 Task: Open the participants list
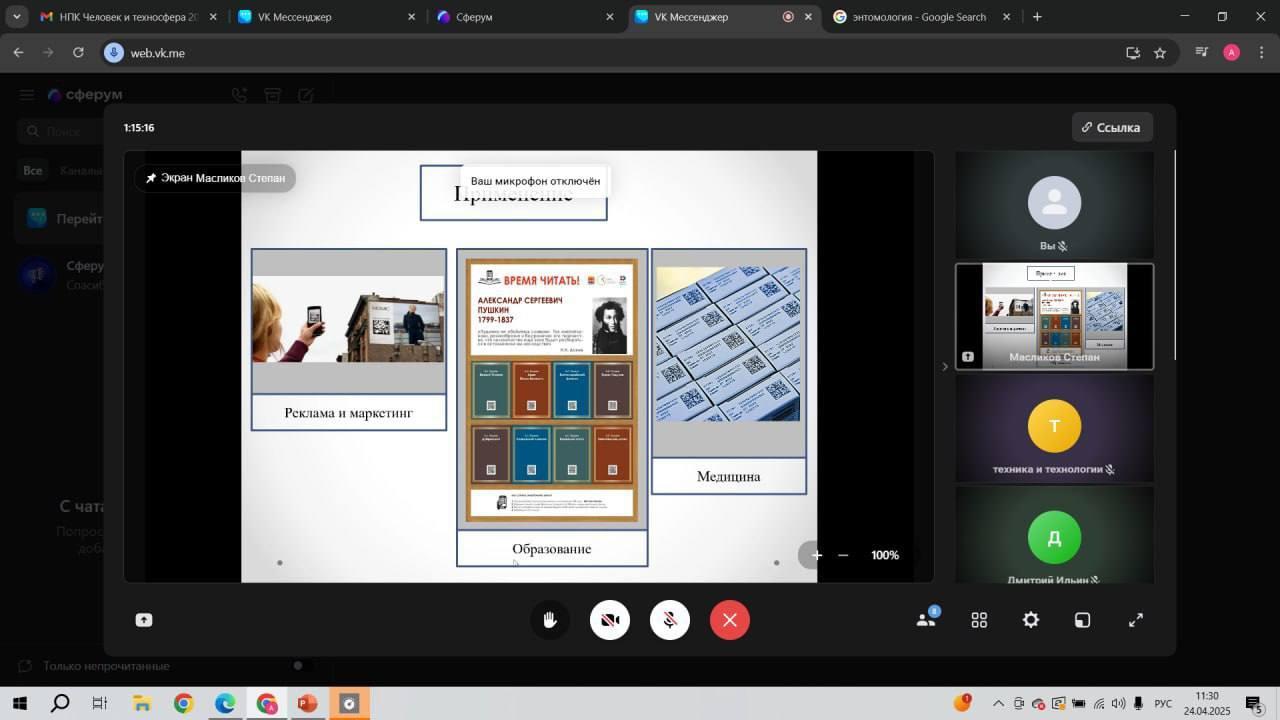[x=927, y=620]
